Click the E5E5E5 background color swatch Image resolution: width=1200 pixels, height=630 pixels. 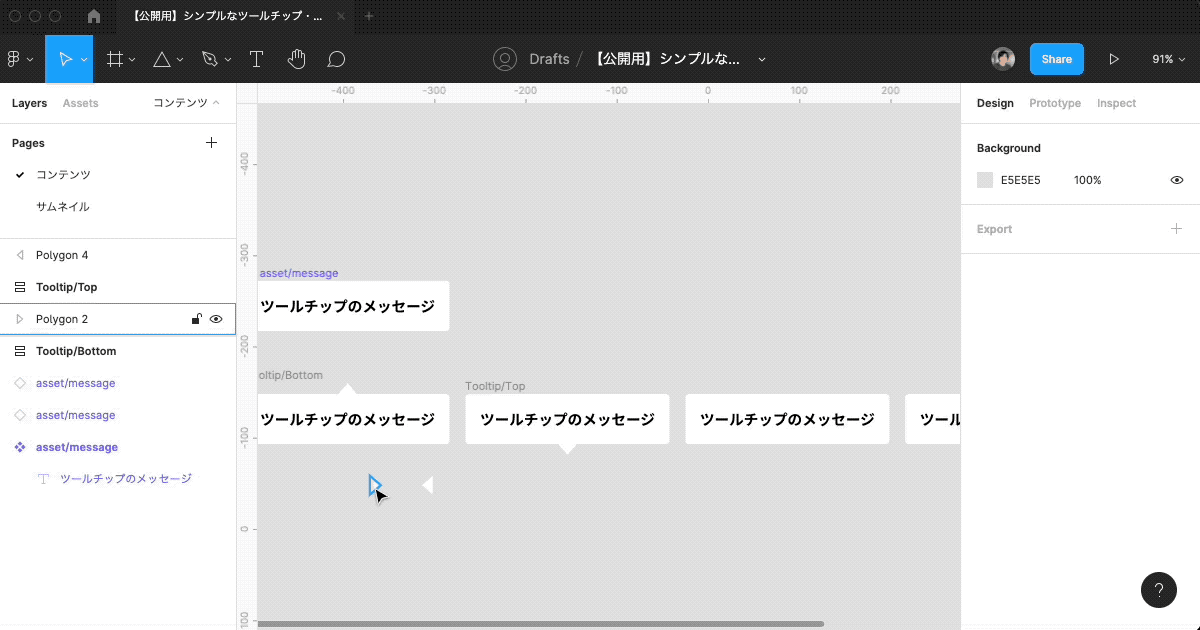[x=985, y=180]
